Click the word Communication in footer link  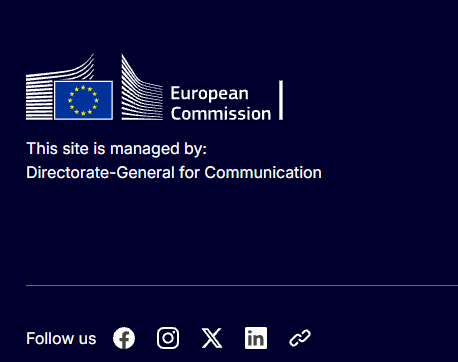[x=263, y=173]
